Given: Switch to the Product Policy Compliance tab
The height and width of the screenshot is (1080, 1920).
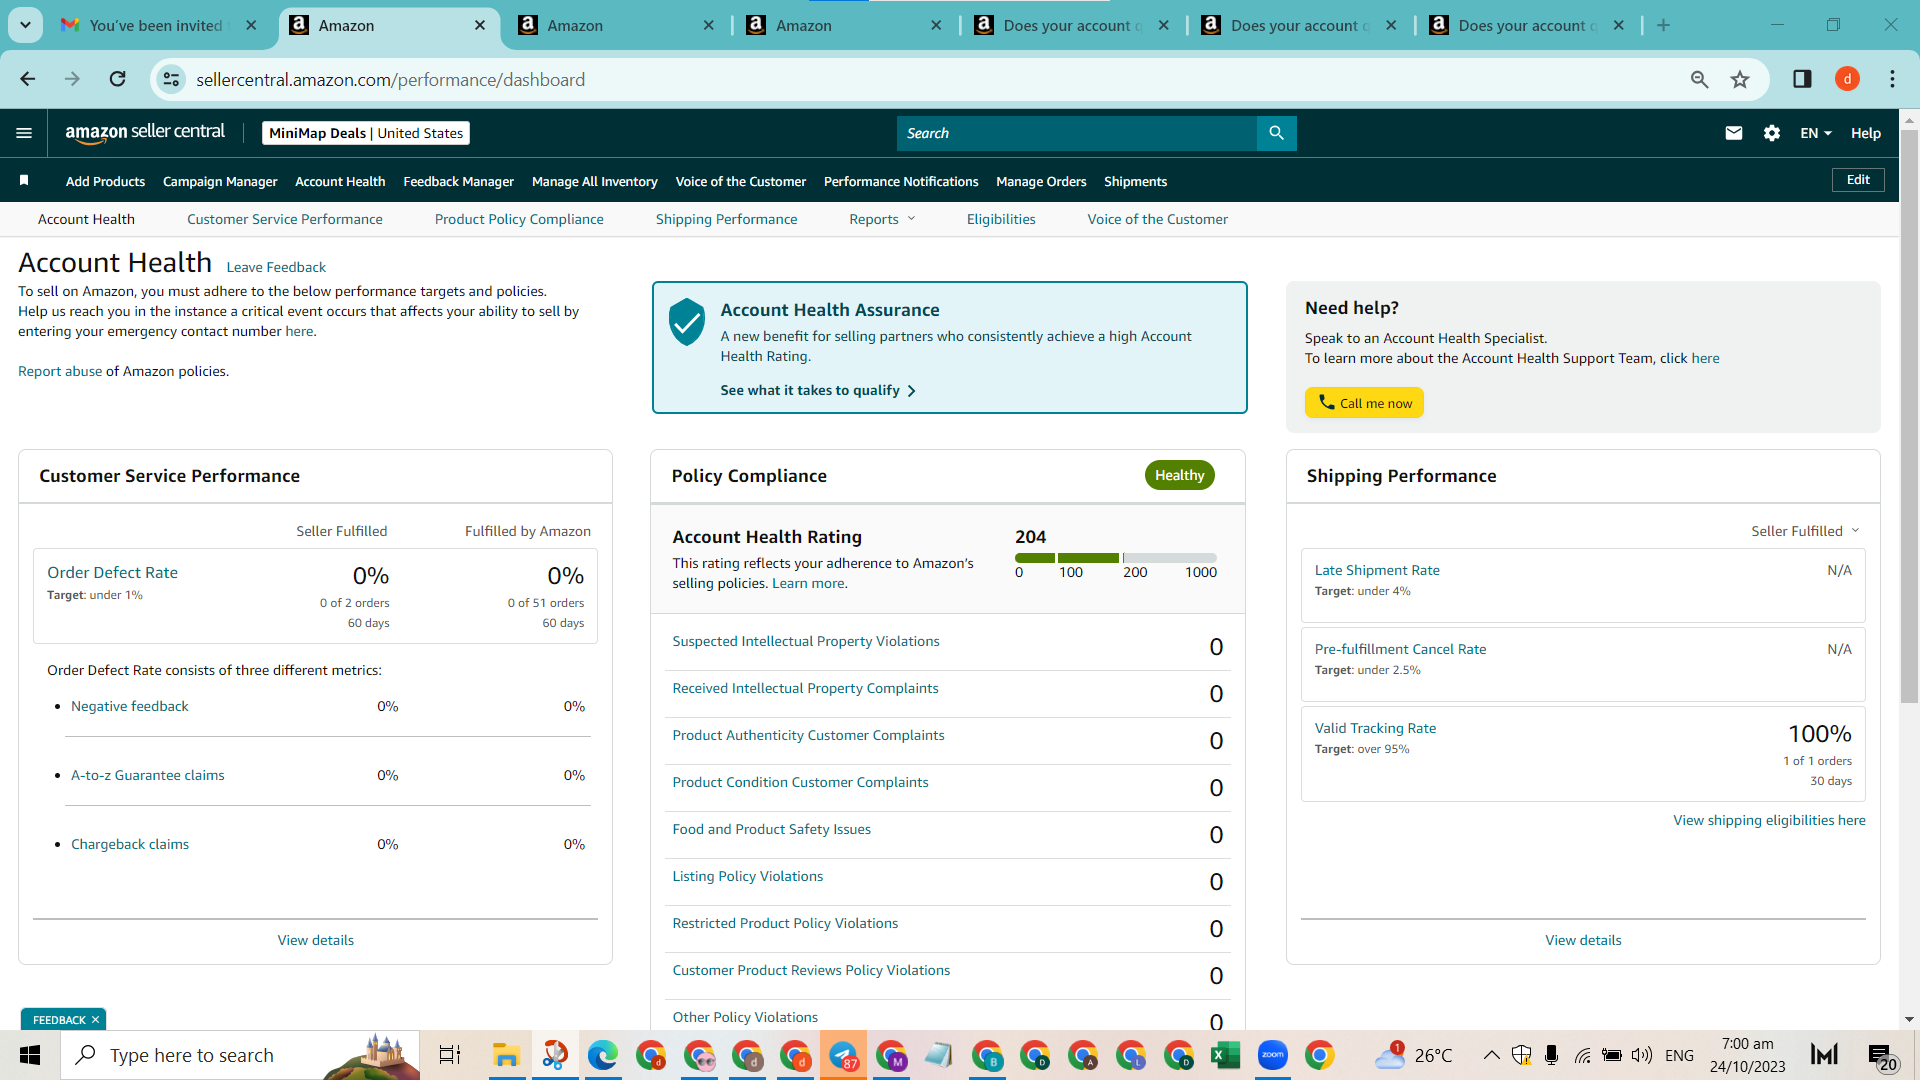Looking at the screenshot, I should point(519,219).
